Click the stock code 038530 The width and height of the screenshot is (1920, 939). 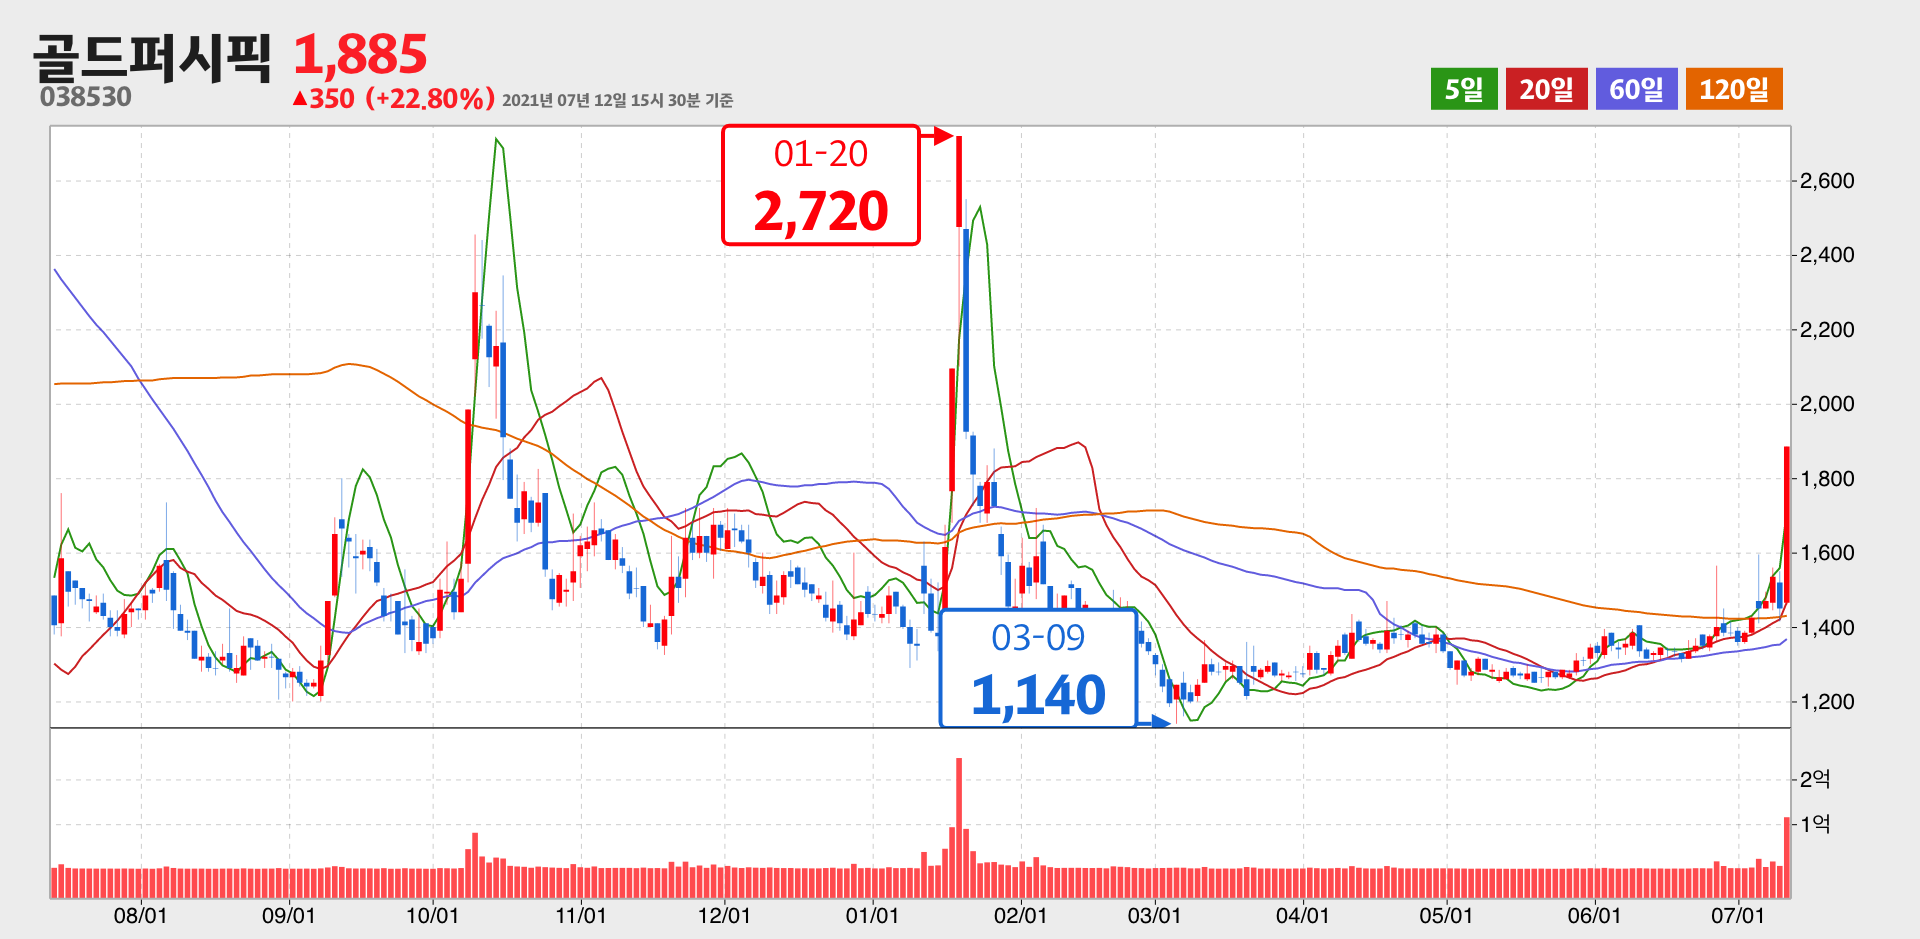86,97
